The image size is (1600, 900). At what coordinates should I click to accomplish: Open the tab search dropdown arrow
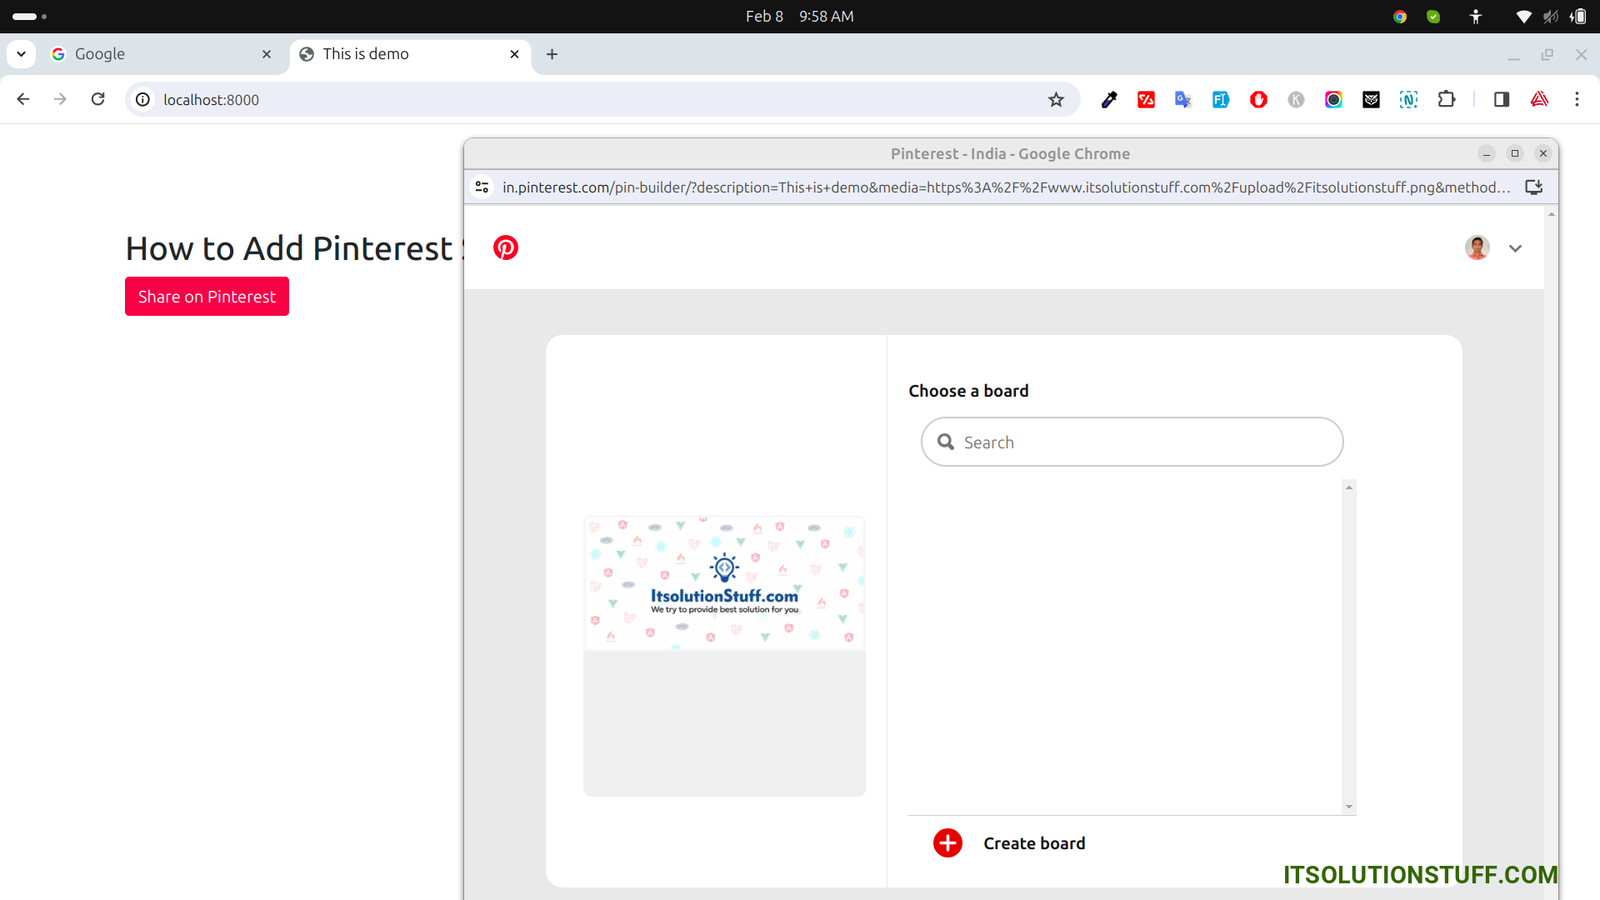click(x=21, y=54)
